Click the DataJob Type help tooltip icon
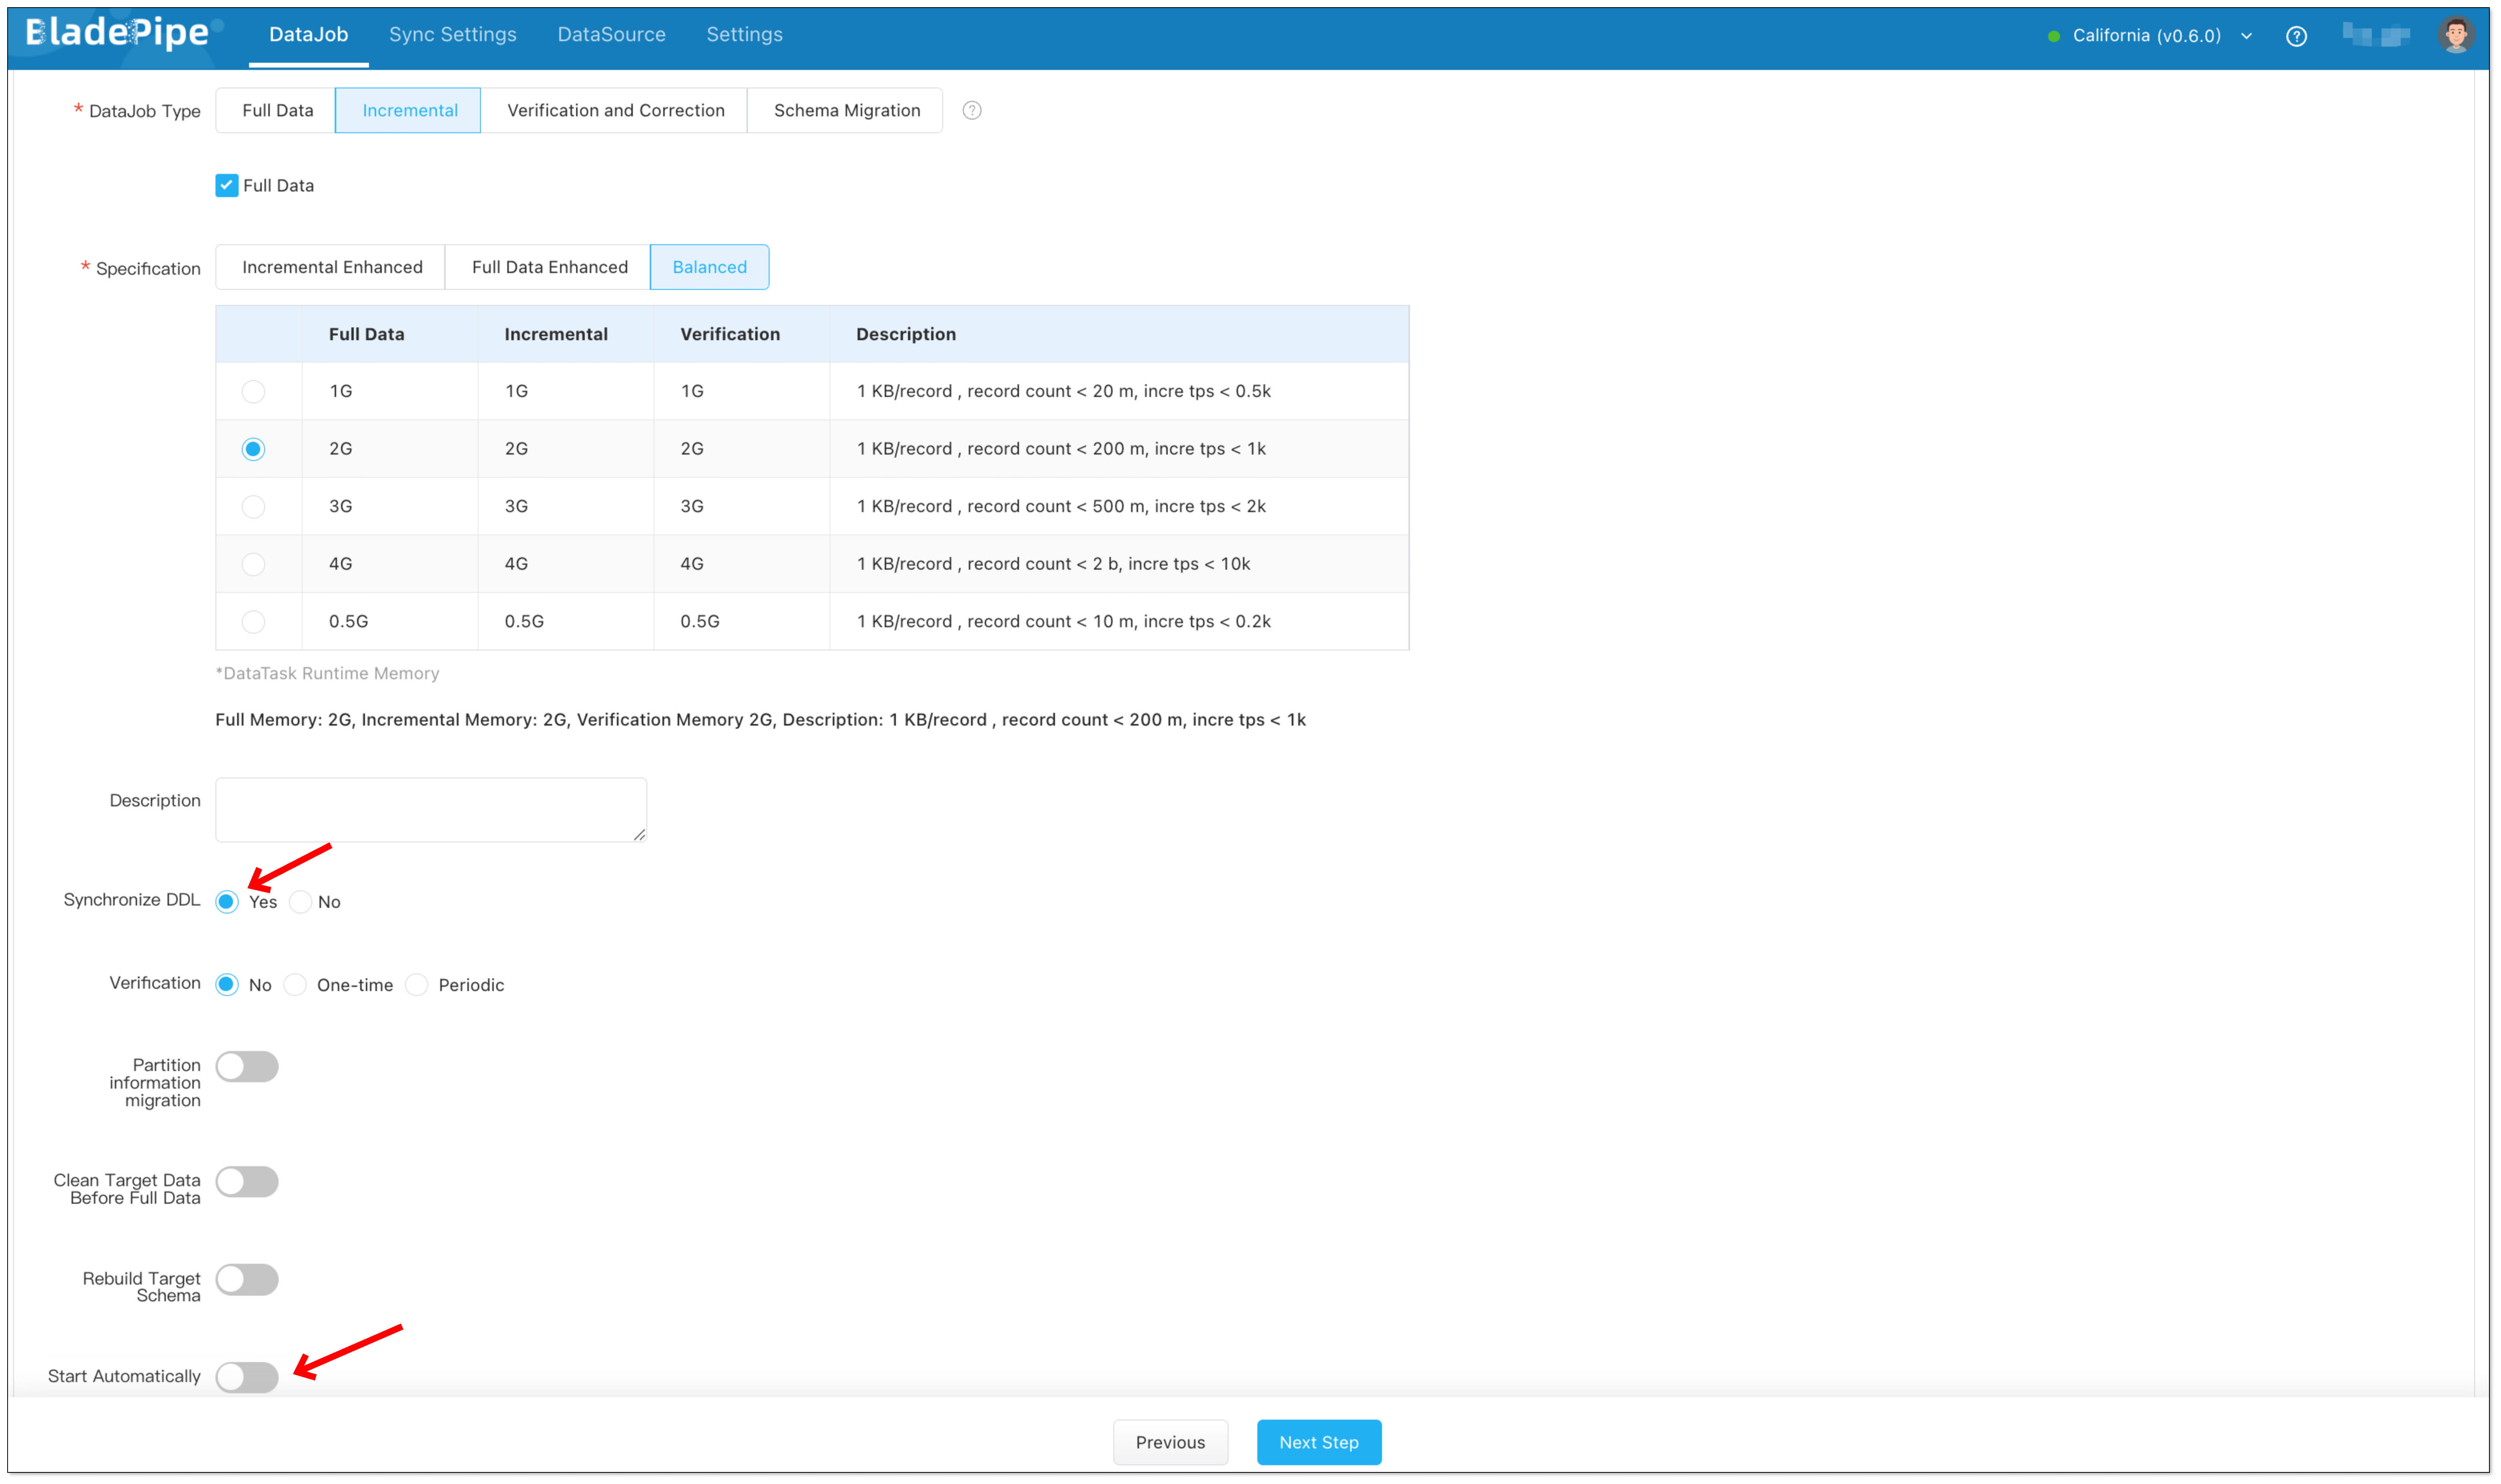 point(971,110)
